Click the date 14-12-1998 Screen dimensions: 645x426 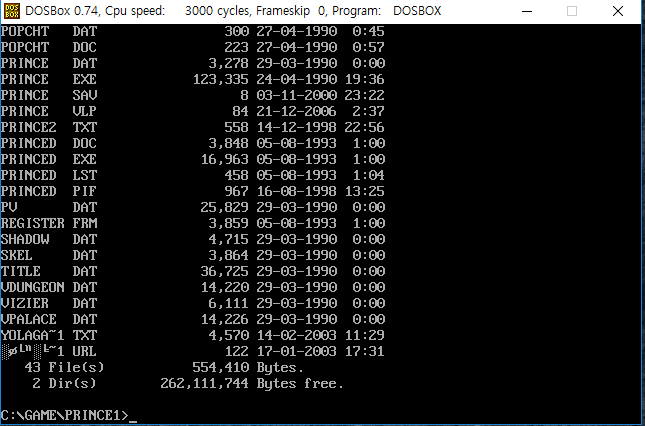pyautogui.click(x=297, y=127)
